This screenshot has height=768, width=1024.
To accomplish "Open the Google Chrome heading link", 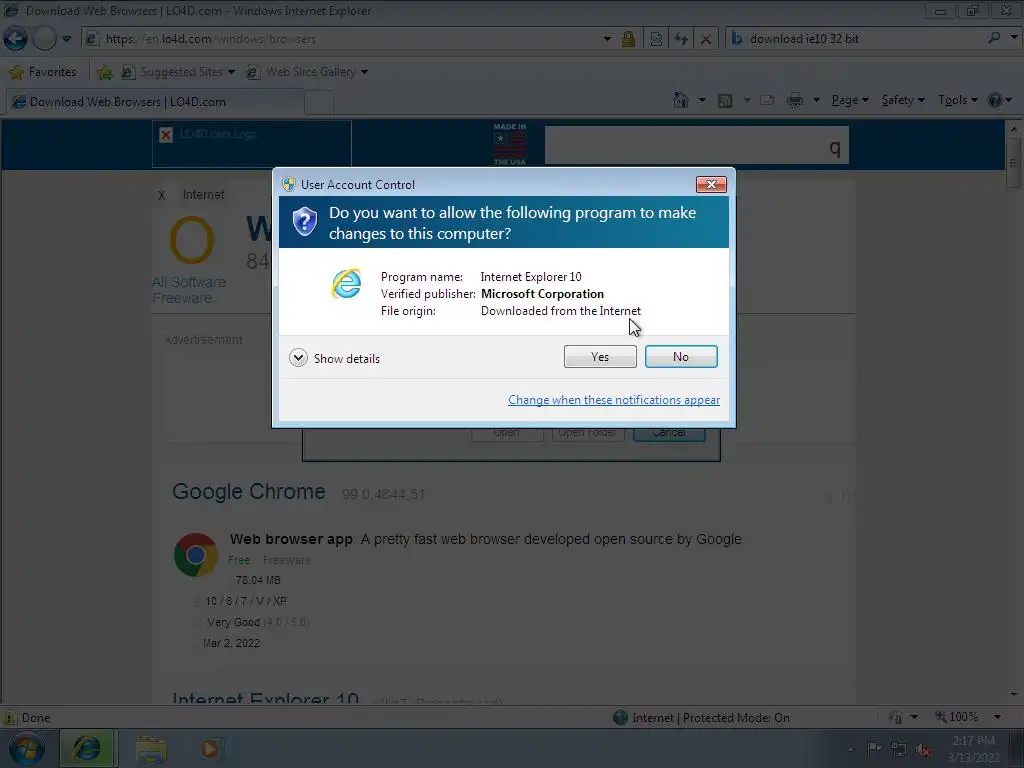I will click(249, 491).
